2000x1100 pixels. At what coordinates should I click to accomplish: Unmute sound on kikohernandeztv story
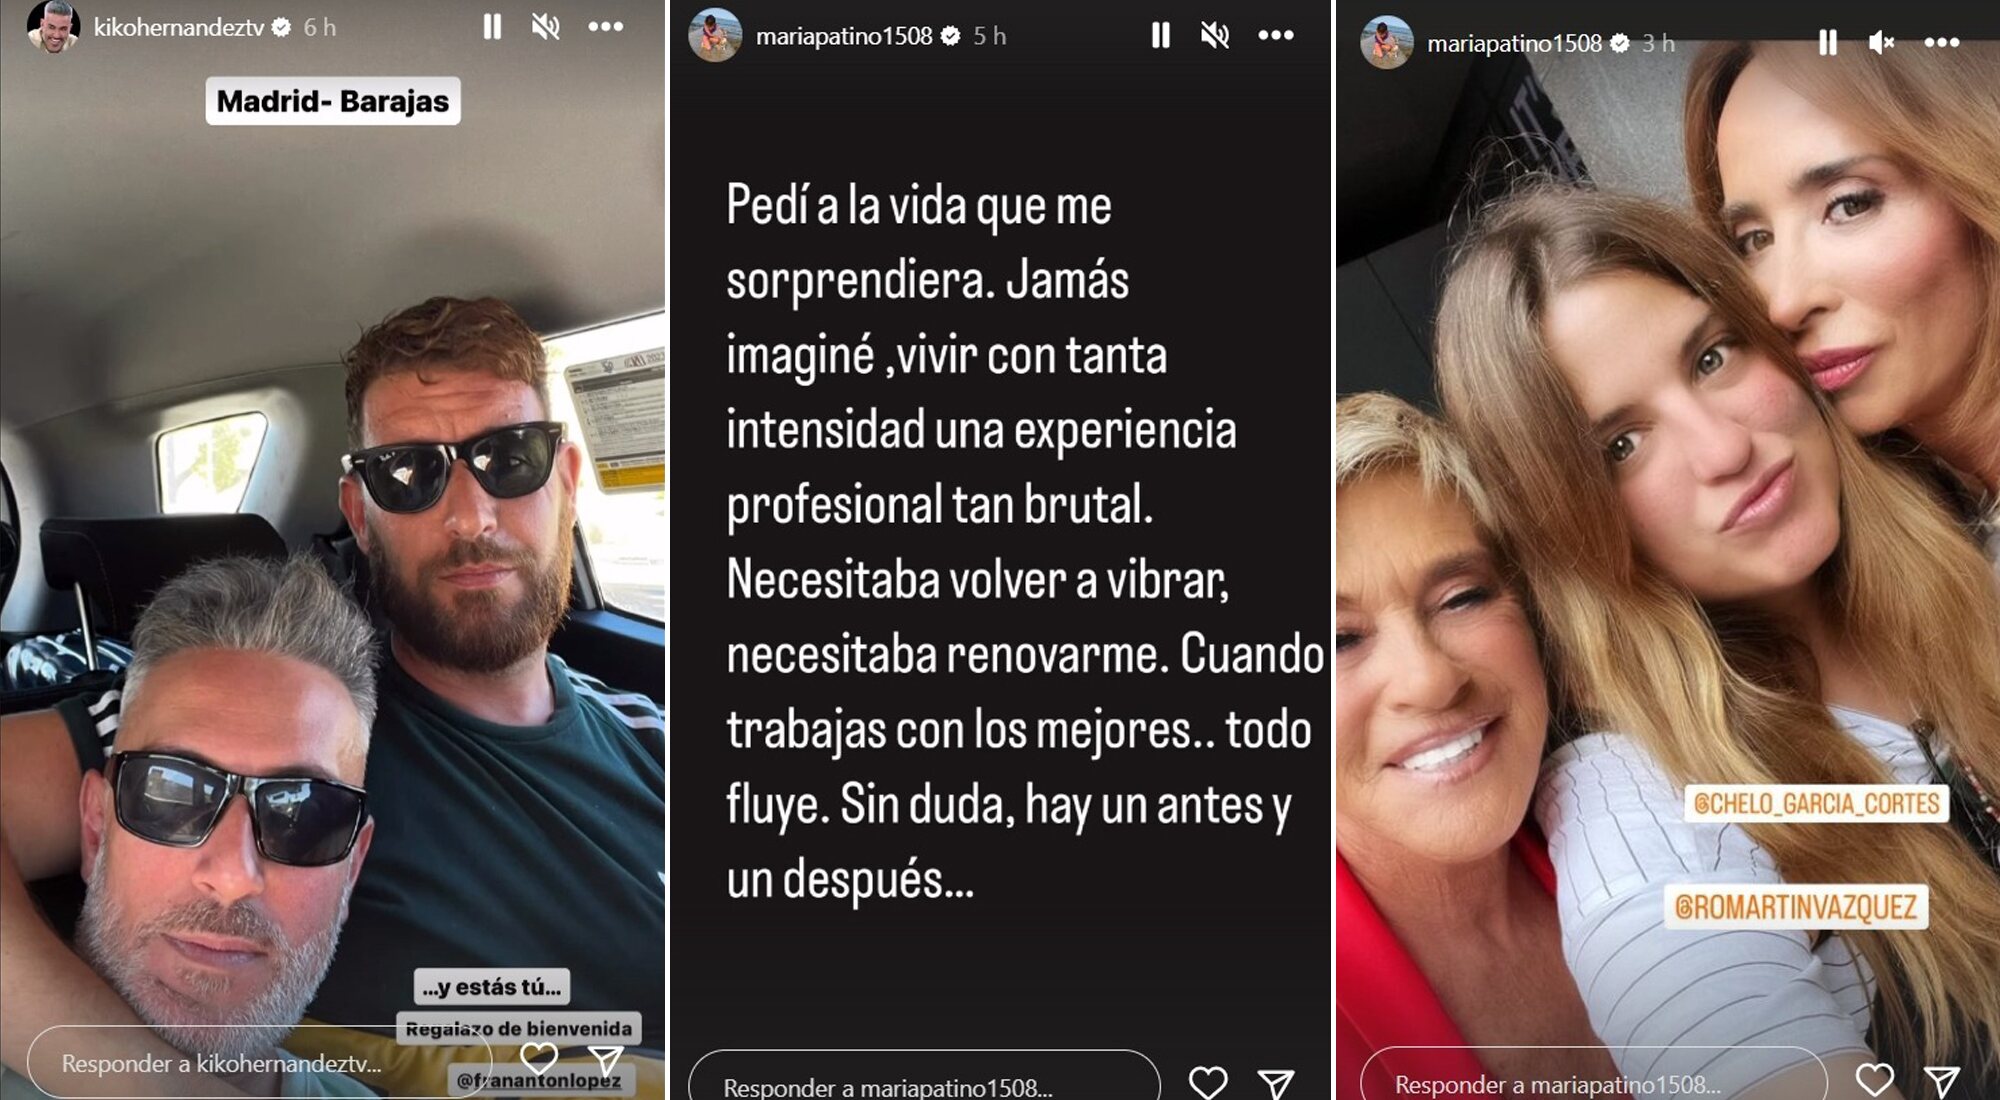tap(545, 27)
